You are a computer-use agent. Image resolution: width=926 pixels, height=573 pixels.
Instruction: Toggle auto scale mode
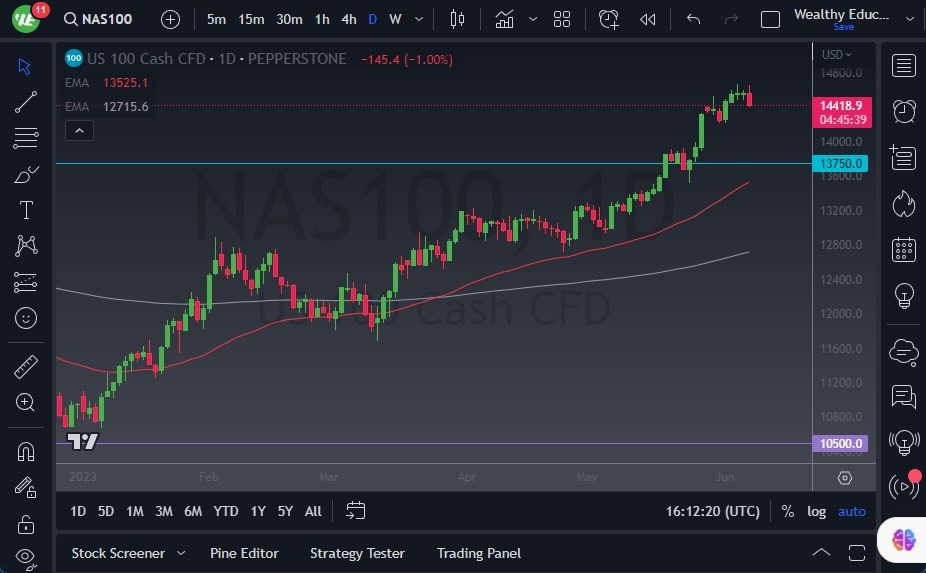[852, 512]
